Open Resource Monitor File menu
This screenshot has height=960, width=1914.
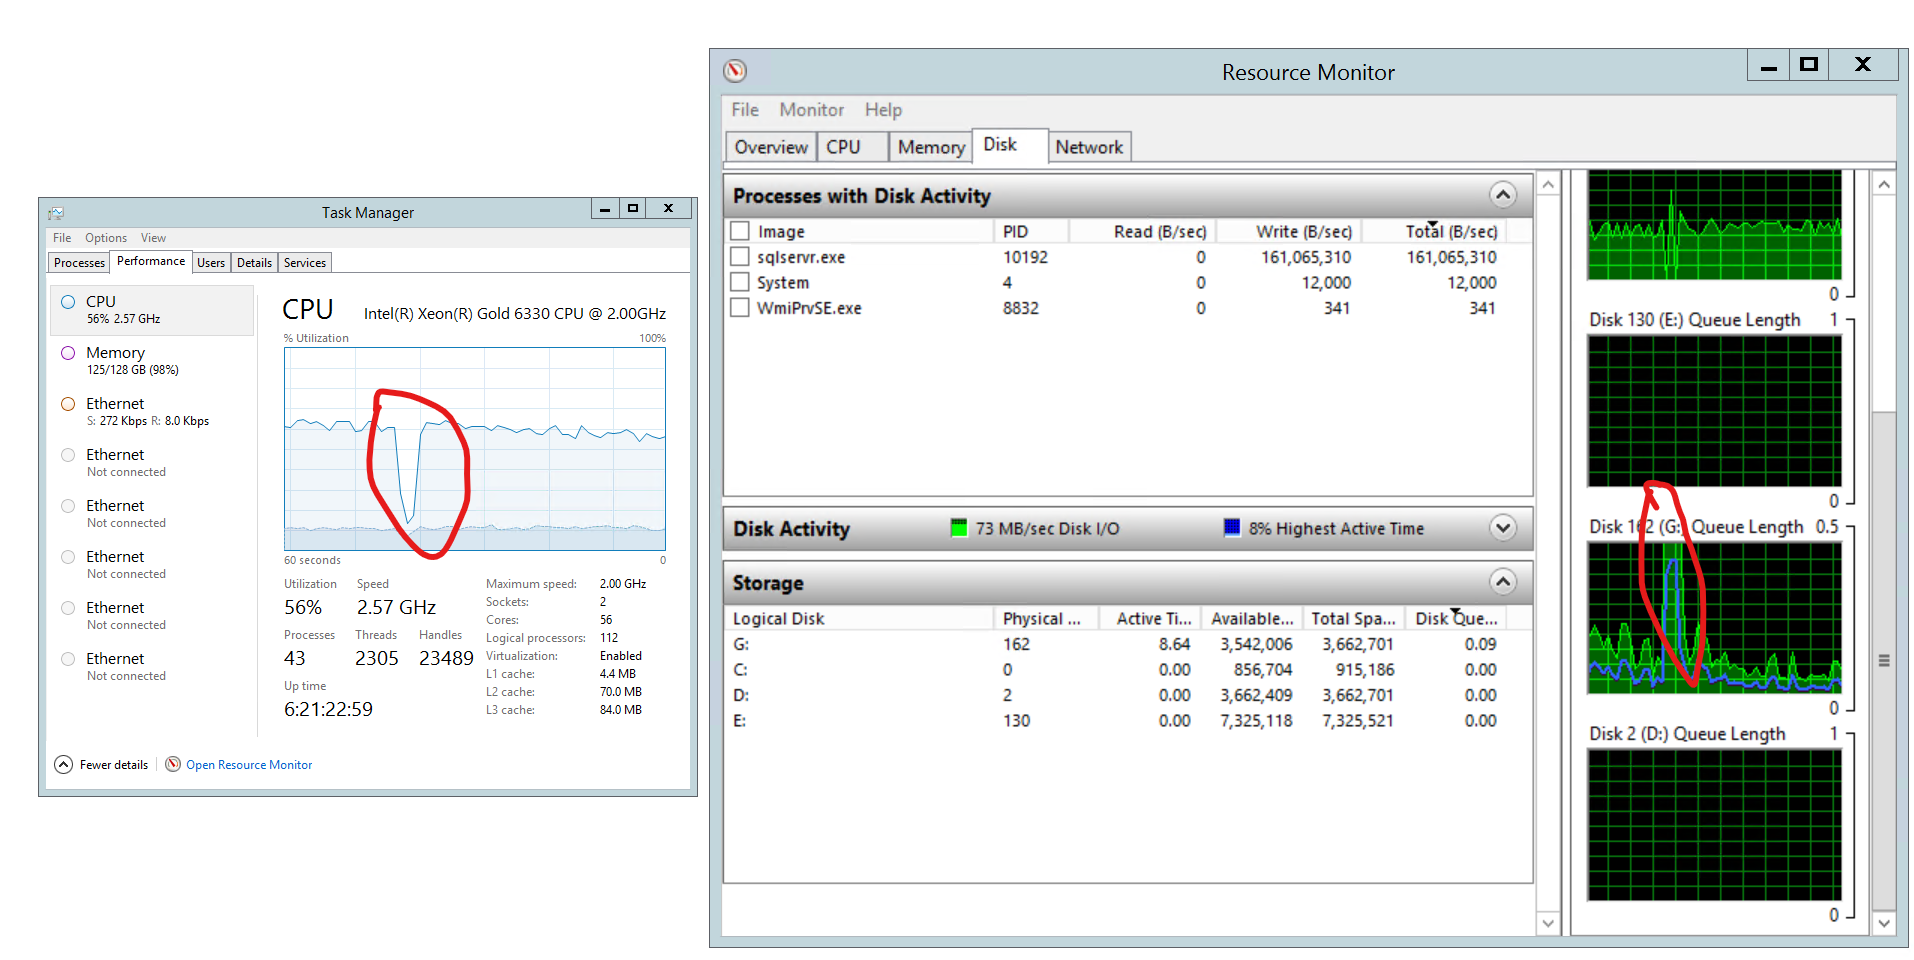coord(745,110)
